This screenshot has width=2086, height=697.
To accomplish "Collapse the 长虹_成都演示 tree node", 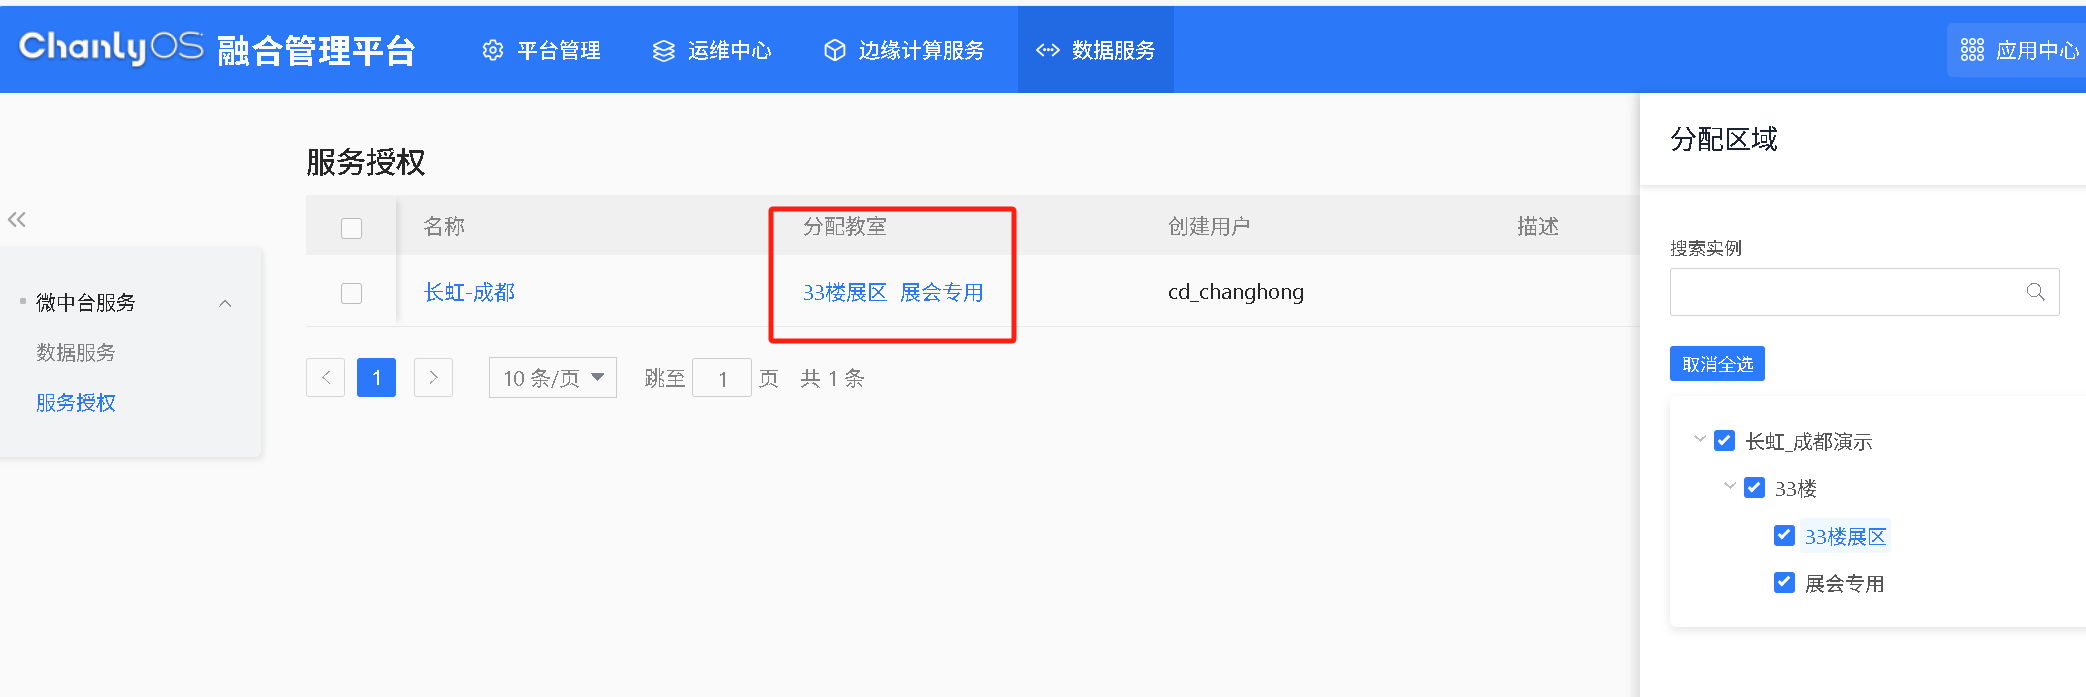I will tap(1699, 440).
